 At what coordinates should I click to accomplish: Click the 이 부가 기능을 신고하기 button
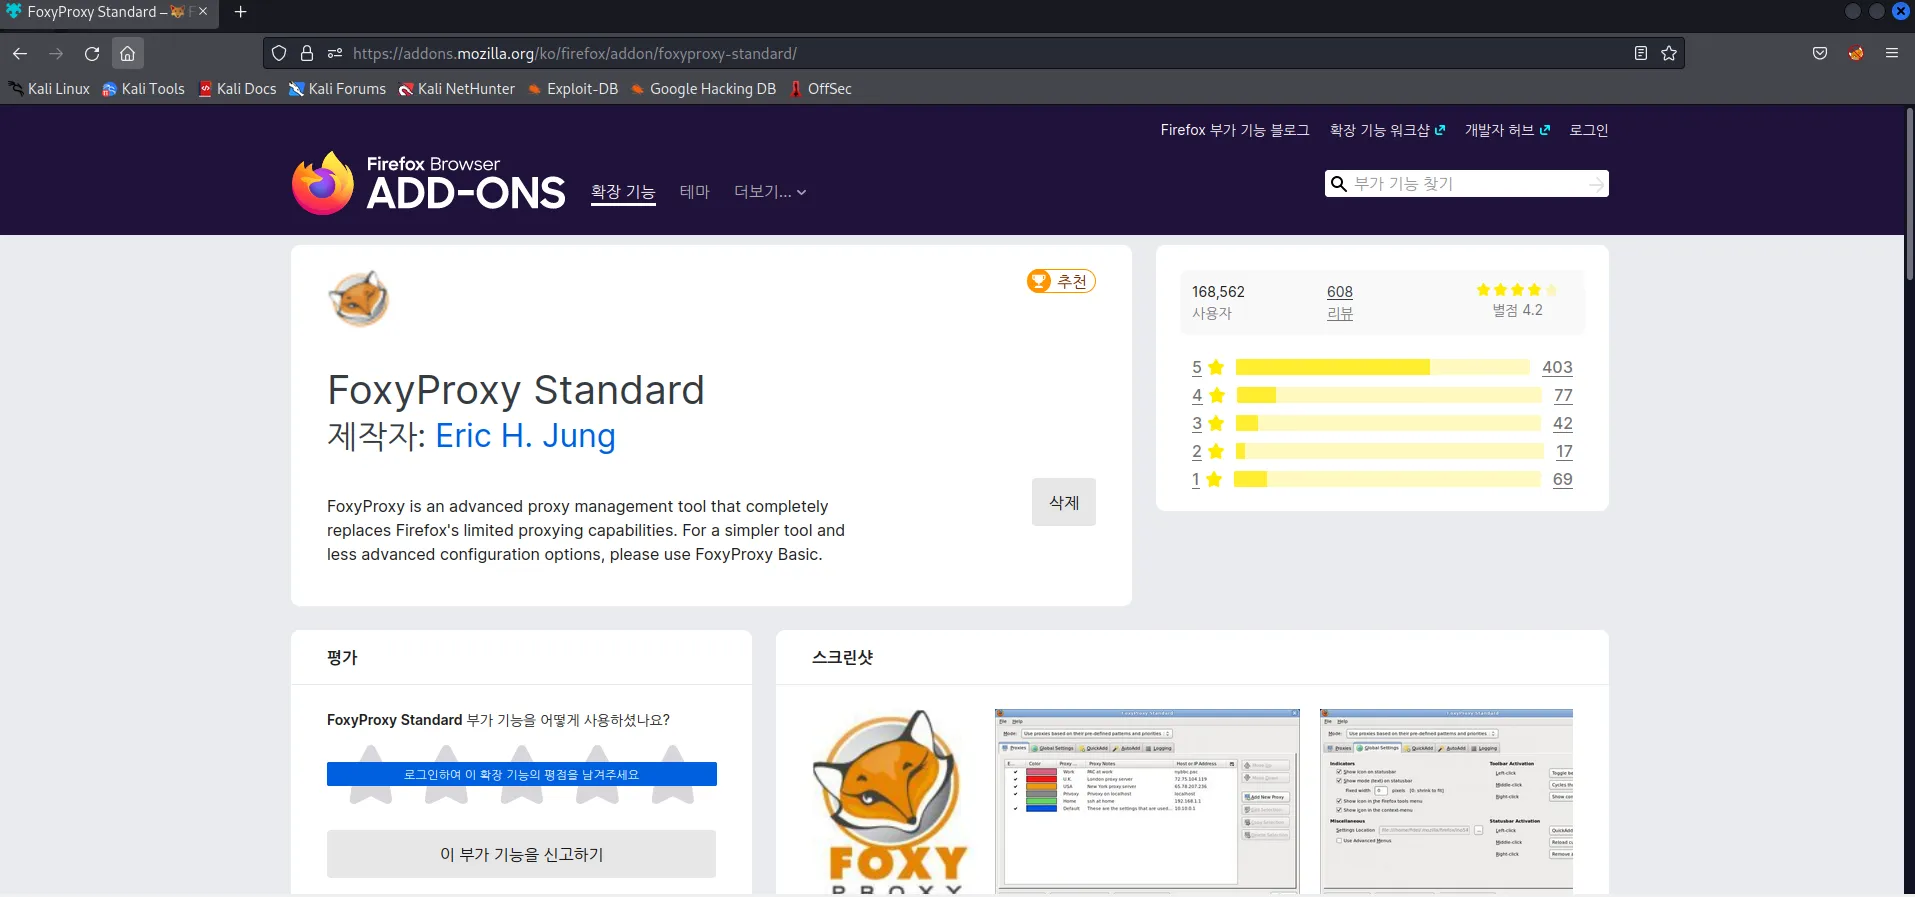pyautogui.click(x=522, y=854)
